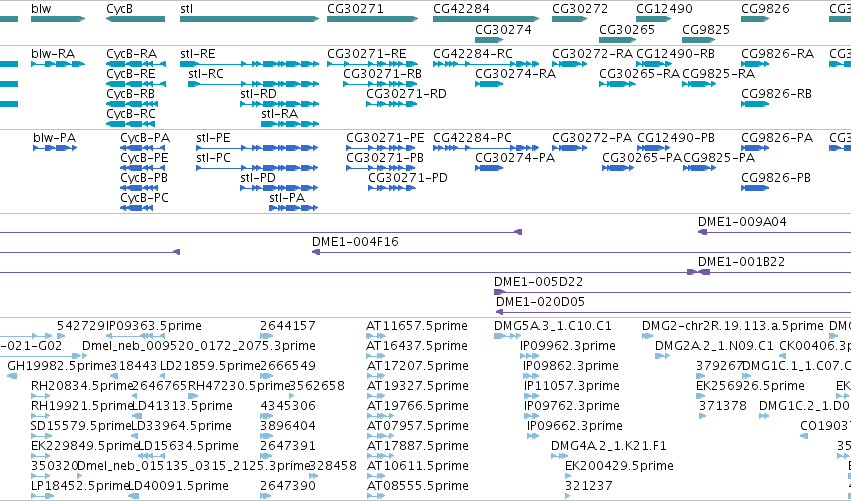Select the DME1-001B22 clone label
851x501 pixels.
coord(741,262)
